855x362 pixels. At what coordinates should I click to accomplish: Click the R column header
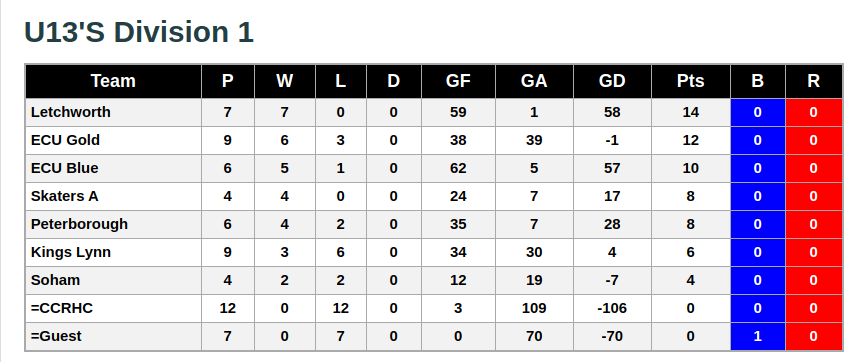pyautogui.click(x=814, y=81)
